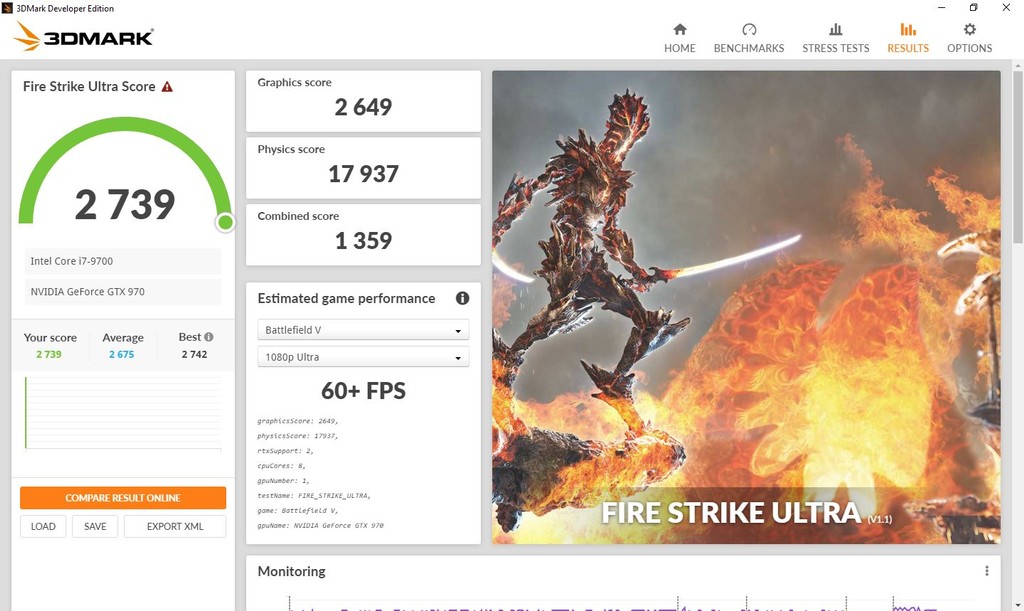Click the SAVE button
This screenshot has height=611, width=1024.
coord(95,526)
